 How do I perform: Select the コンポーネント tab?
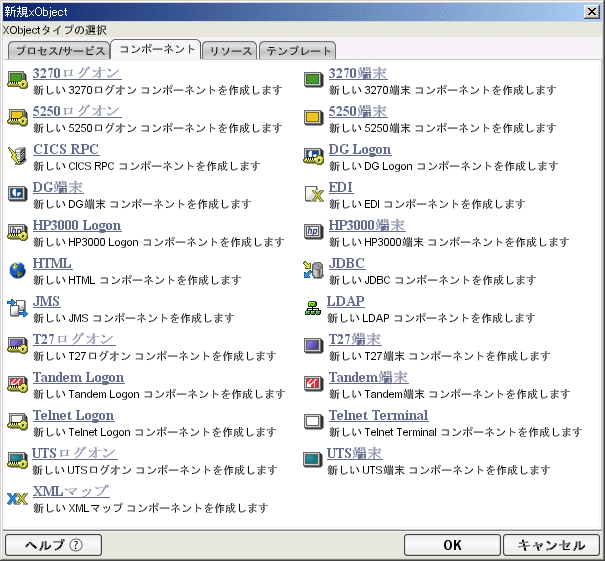point(156,49)
